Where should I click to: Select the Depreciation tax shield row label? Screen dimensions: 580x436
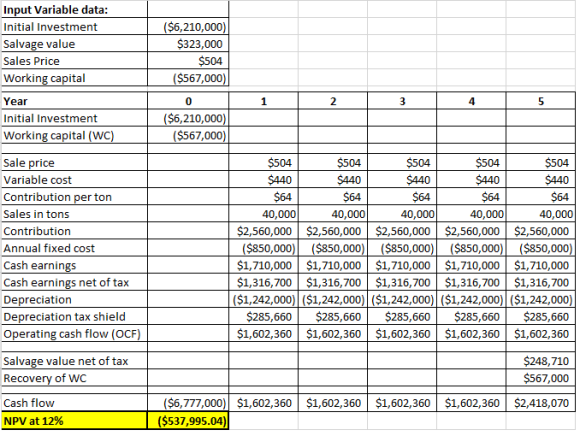click(64, 317)
